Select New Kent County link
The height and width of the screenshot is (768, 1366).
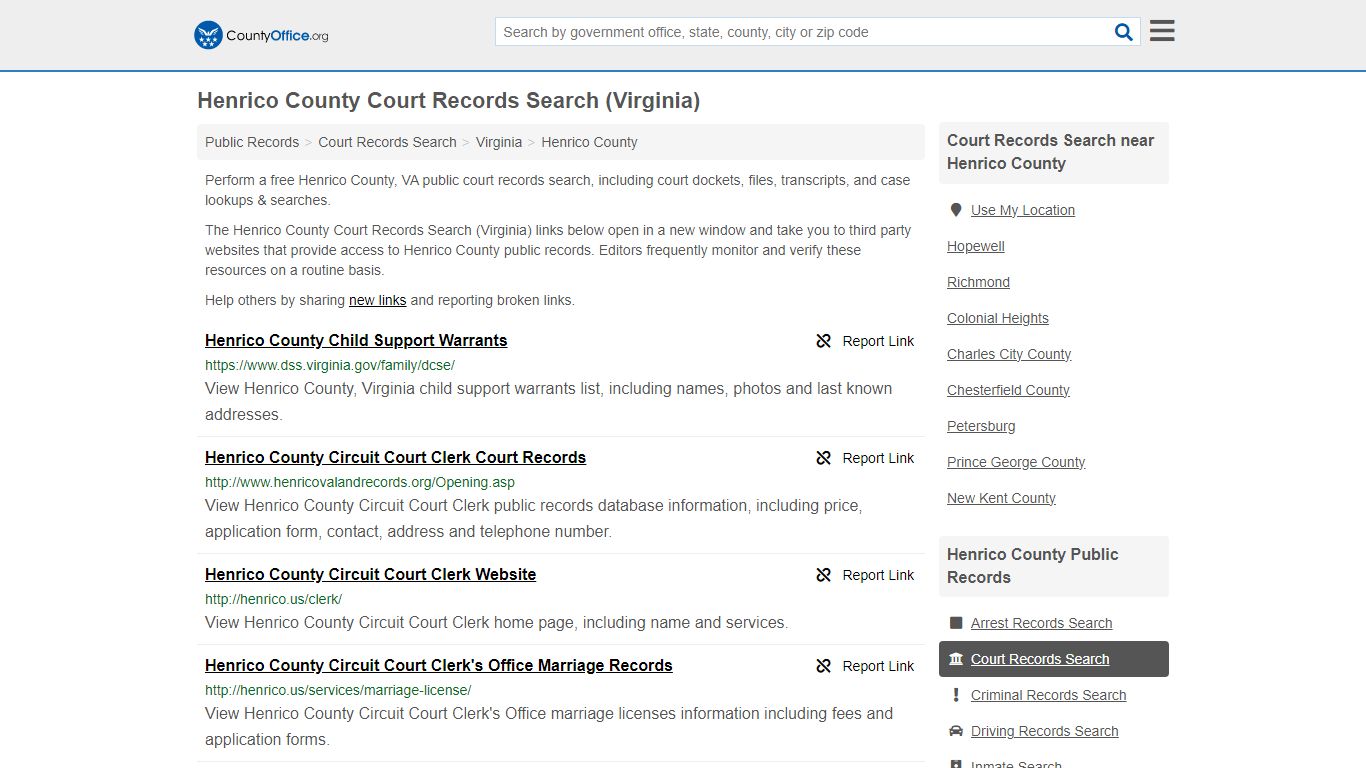coord(1001,498)
